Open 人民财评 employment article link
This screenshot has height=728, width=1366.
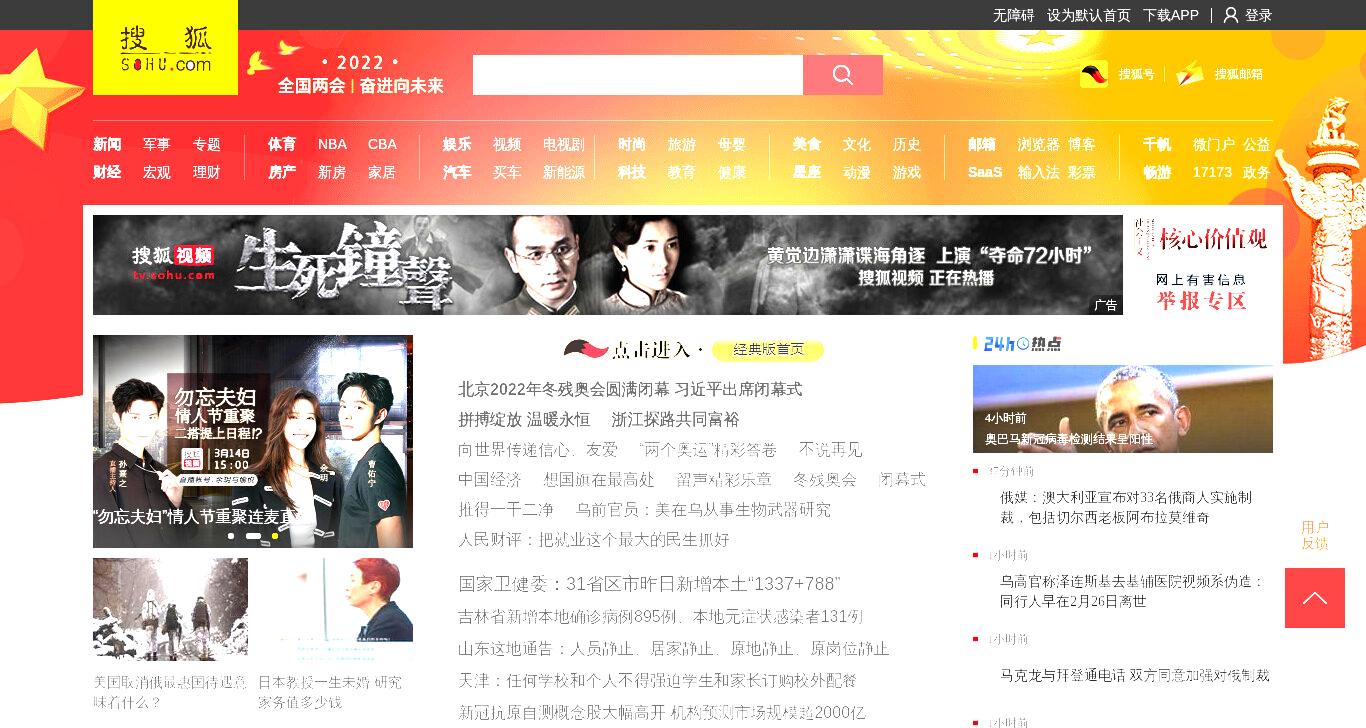pyautogui.click(x=594, y=539)
